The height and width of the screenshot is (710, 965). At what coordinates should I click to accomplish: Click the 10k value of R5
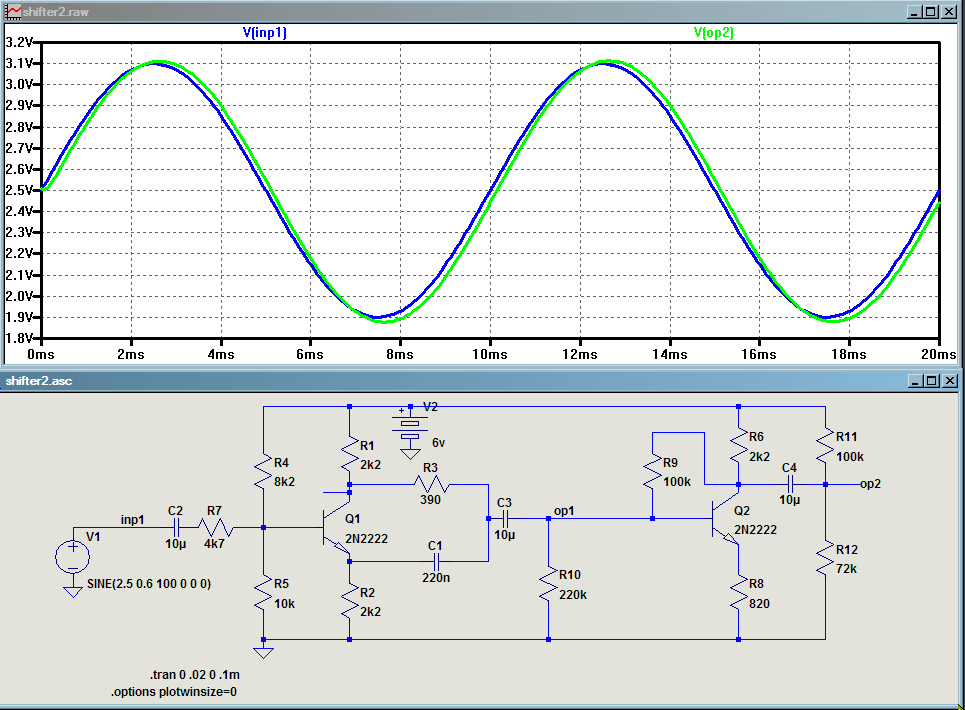point(284,604)
